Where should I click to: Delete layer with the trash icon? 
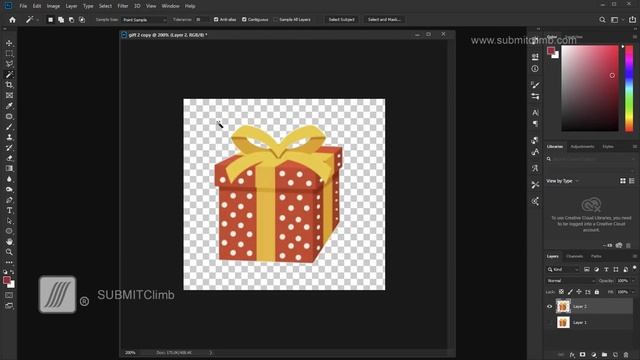(626, 355)
